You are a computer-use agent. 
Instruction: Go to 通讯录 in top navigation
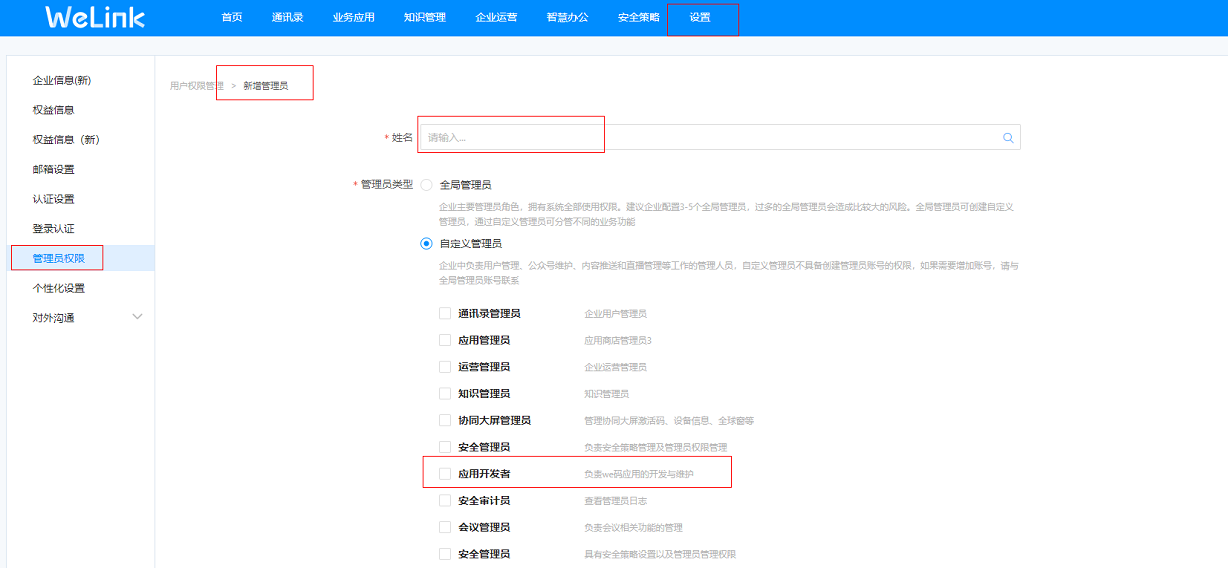pyautogui.click(x=287, y=17)
